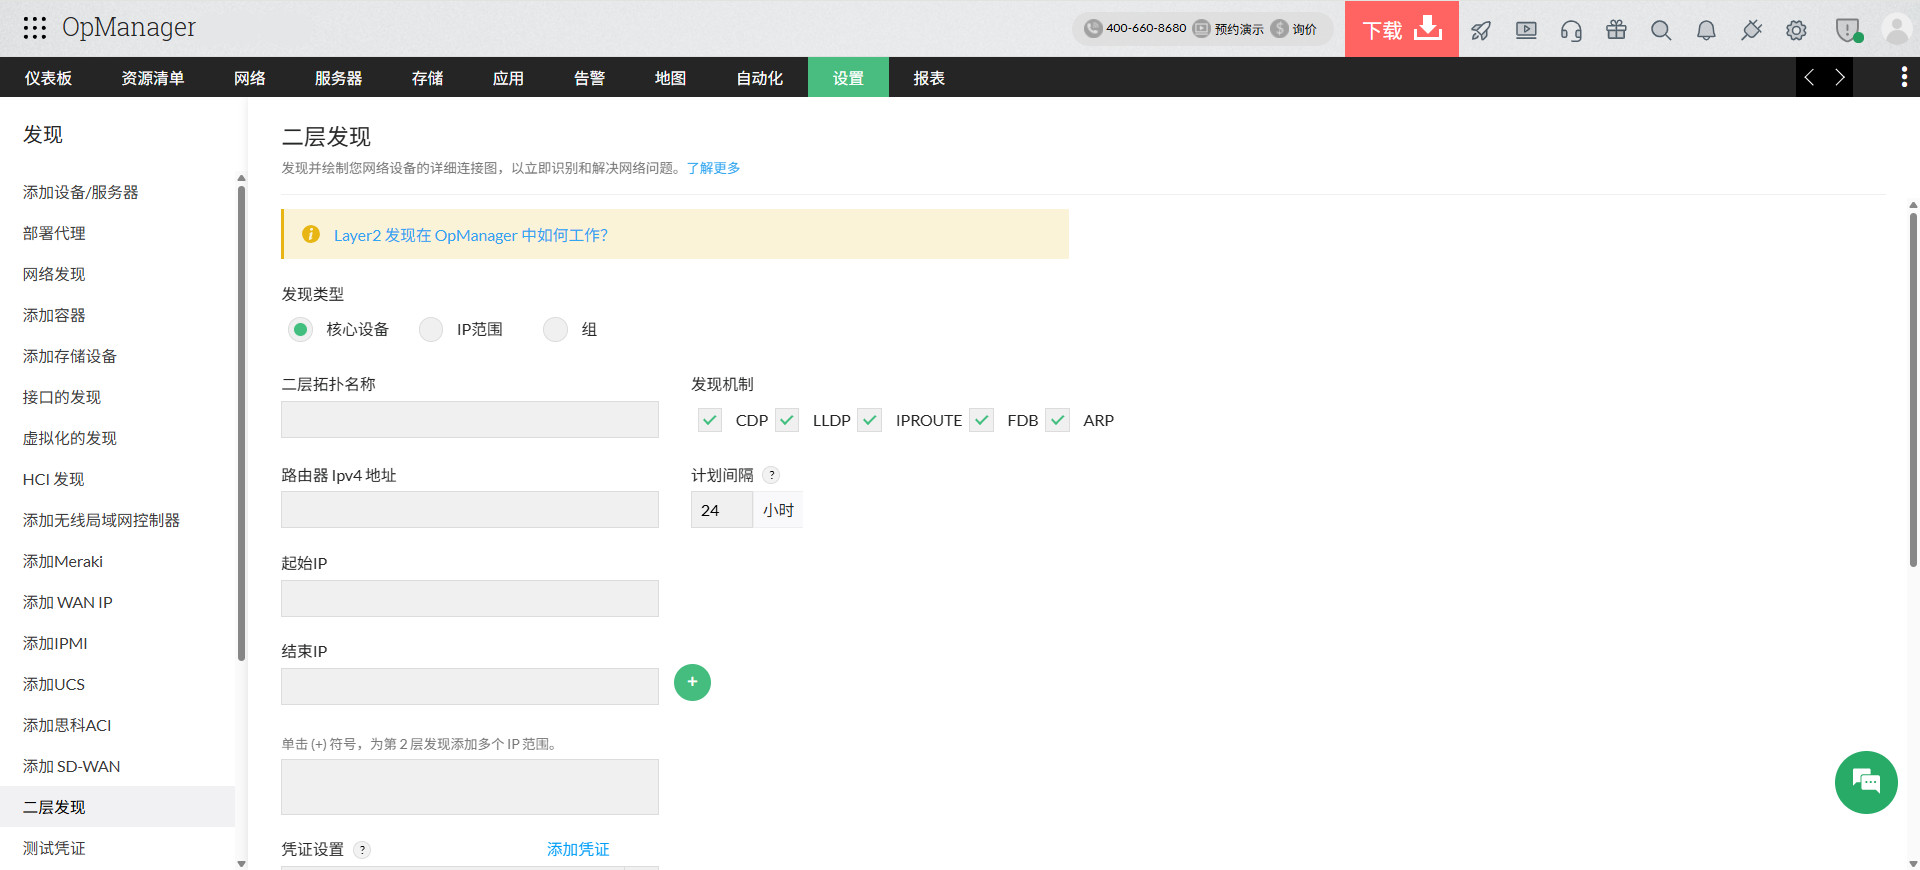Viewport: 1920px width, 870px height.
Task: Open the search magnifier icon
Action: point(1661,30)
